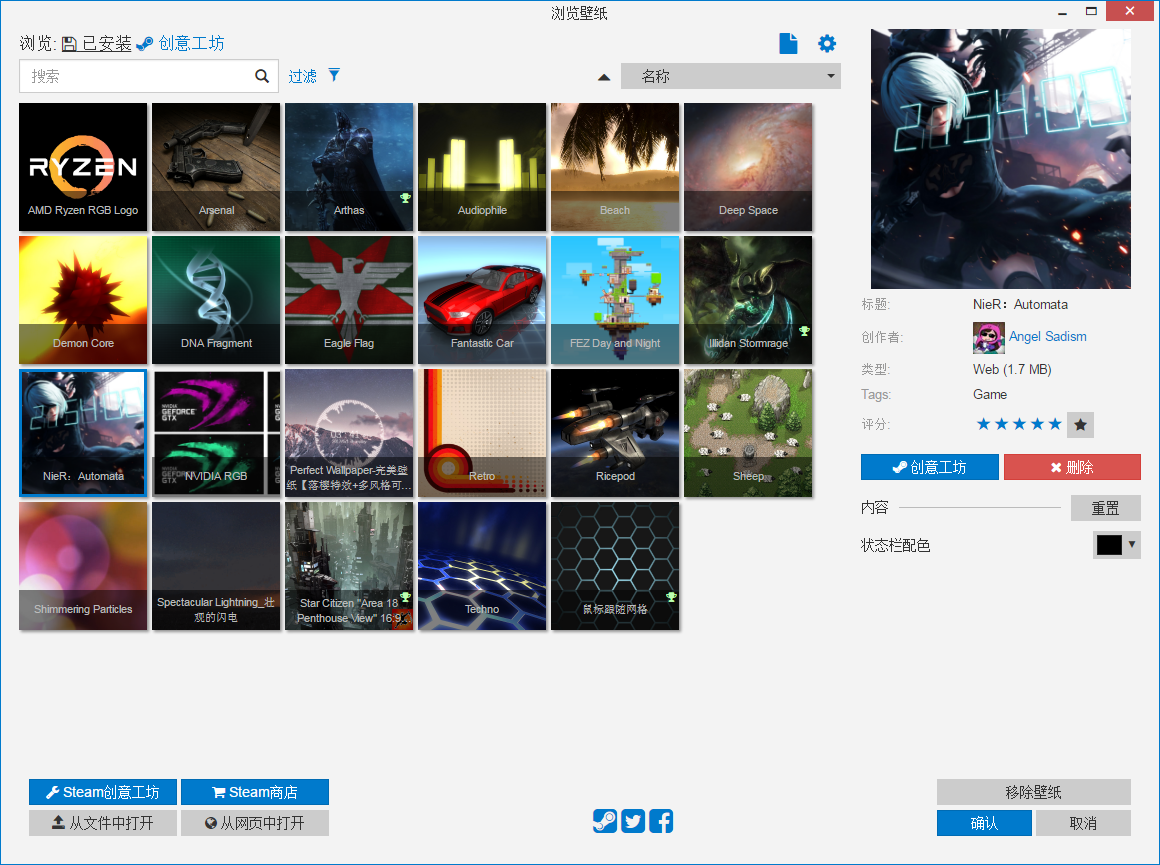1160x865 pixels.
Task: Select the Sheep wallpaper
Action: 749,434
